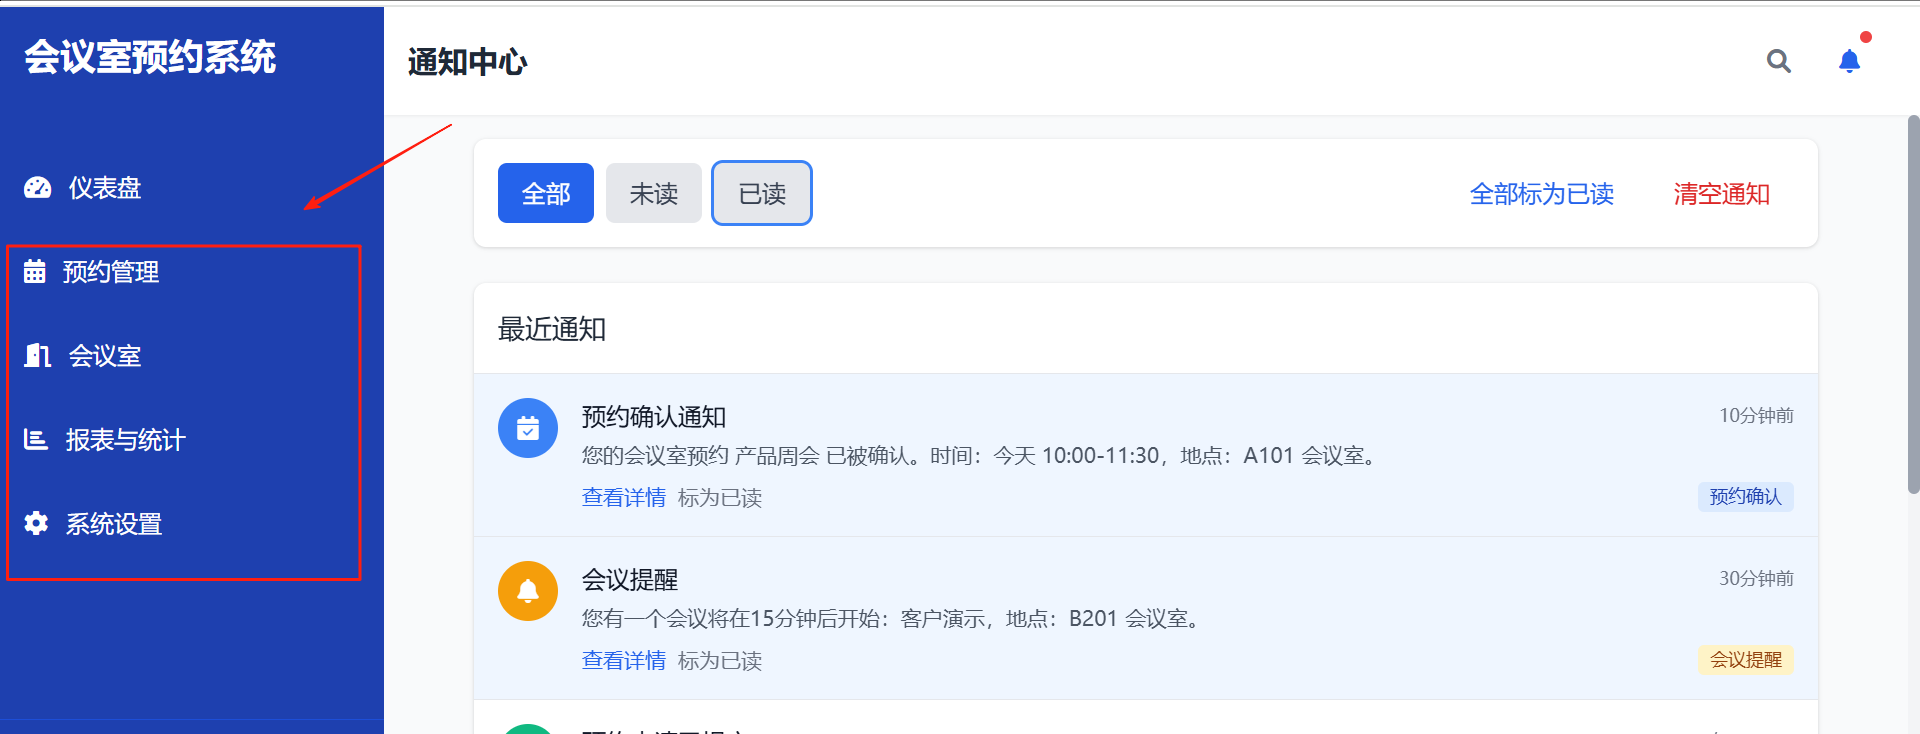1920x734 pixels.
Task: Click the 会议提醒 notification title
Action: point(630,580)
